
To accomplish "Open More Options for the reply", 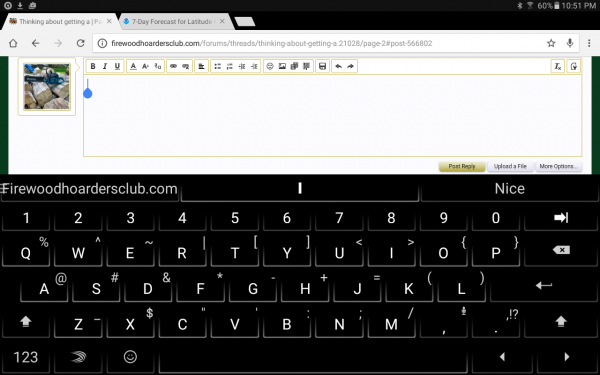I will pos(558,166).
